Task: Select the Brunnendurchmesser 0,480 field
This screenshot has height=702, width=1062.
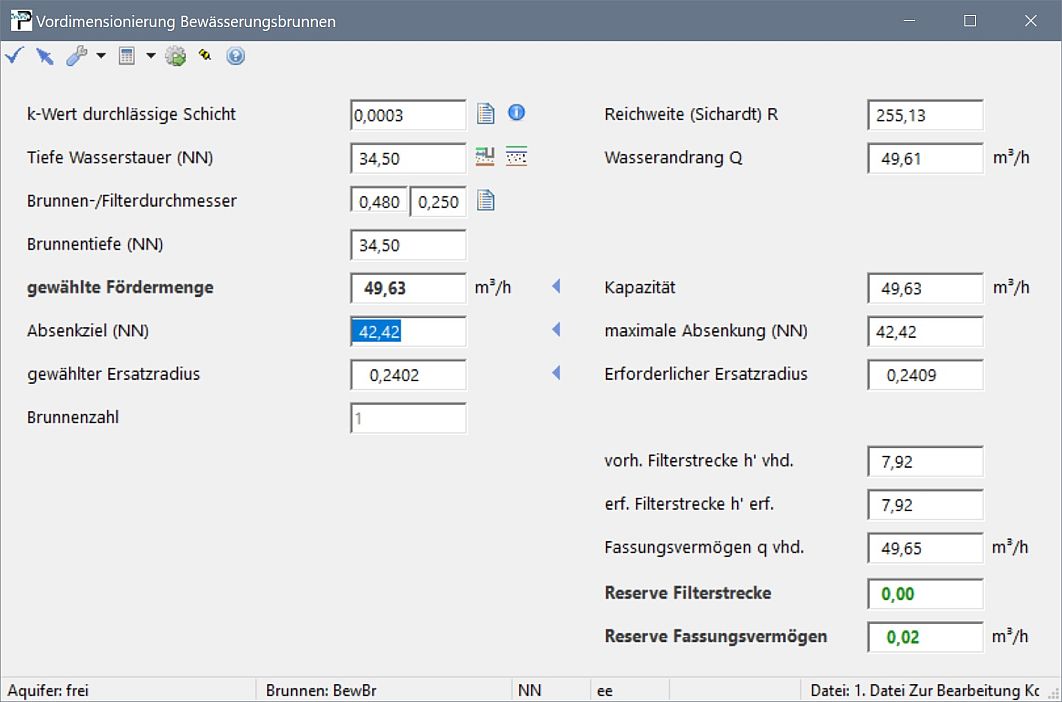Action: (x=379, y=202)
